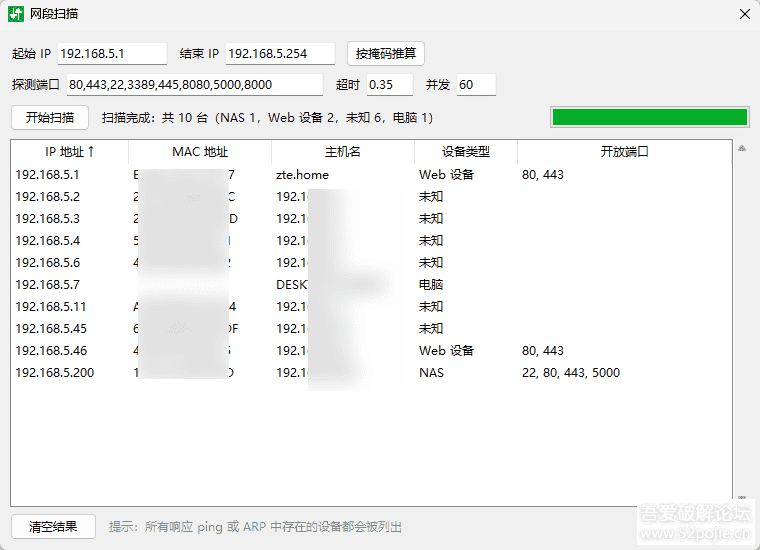The width and height of the screenshot is (760, 550).
Task: Select row with IP 192.168.5.6
Action: point(371,263)
